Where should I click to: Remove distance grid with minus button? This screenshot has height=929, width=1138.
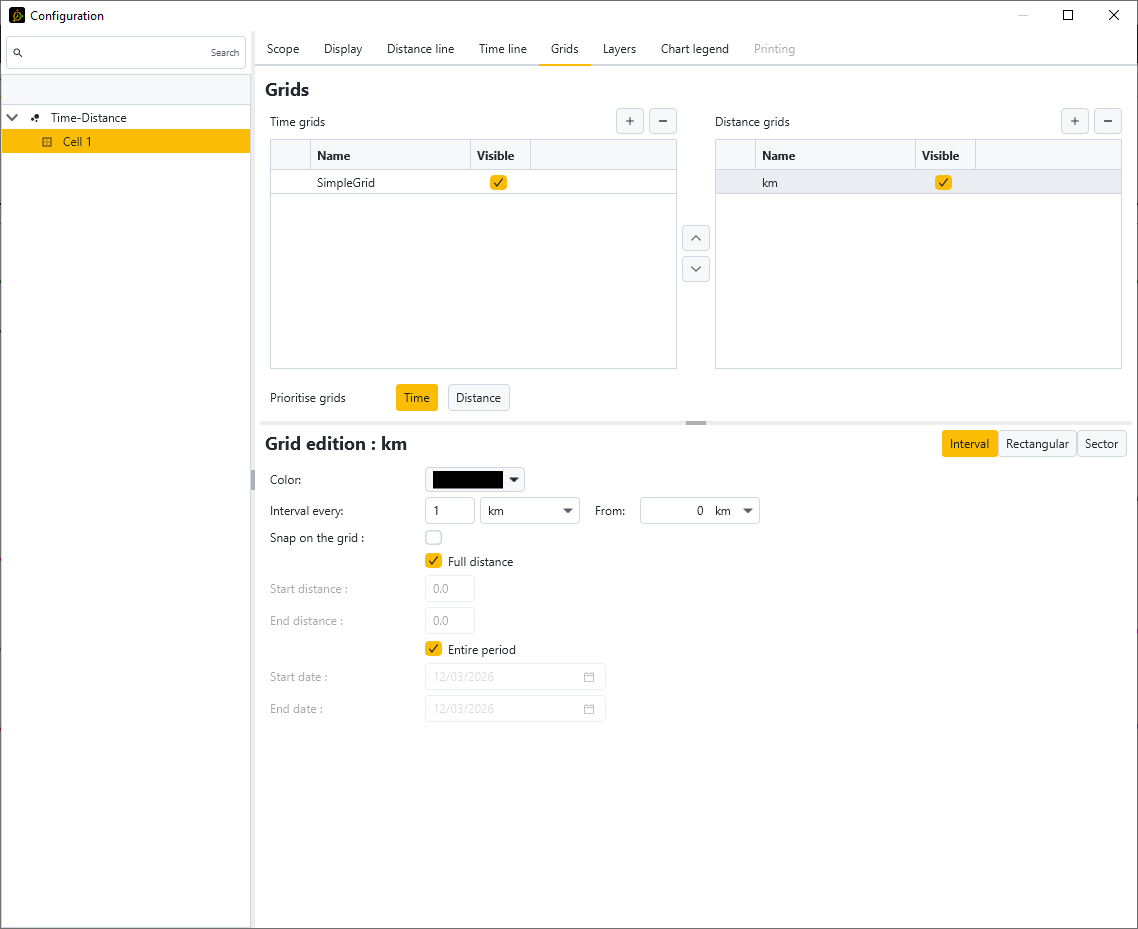point(1108,122)
